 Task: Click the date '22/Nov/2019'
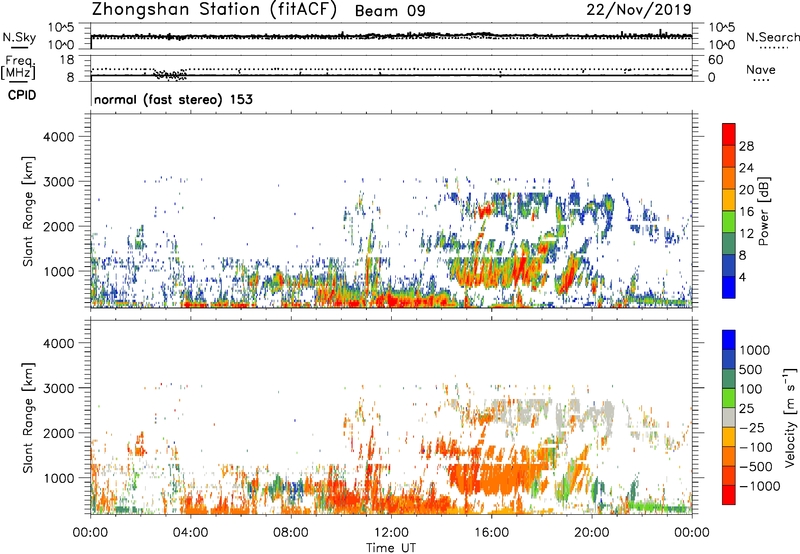[639, 10]
